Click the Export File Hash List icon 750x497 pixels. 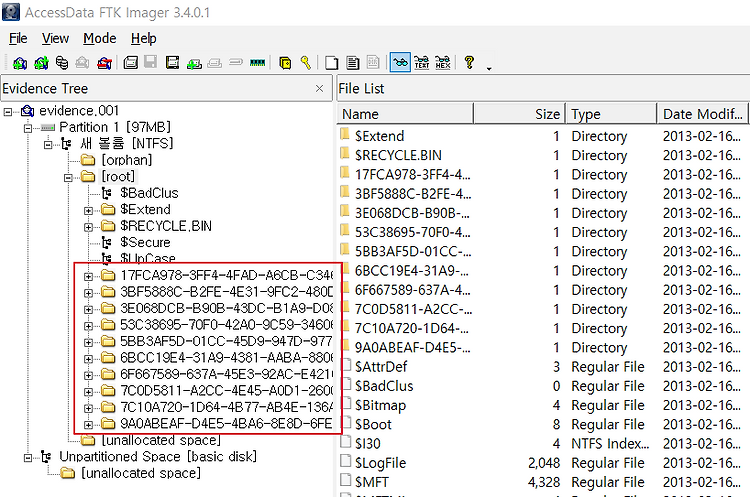coord(353,63)
